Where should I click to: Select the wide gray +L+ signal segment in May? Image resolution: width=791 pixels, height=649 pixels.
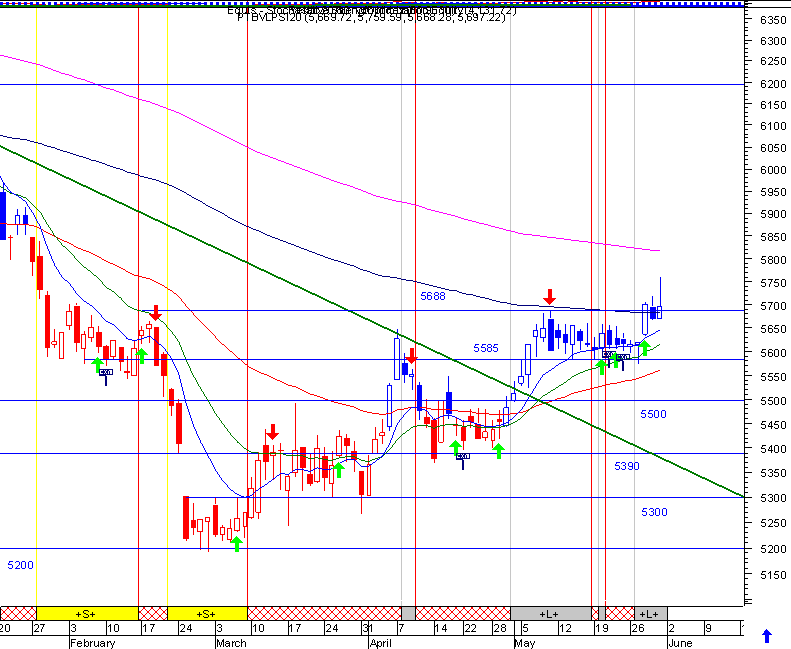tap(551, 614)
